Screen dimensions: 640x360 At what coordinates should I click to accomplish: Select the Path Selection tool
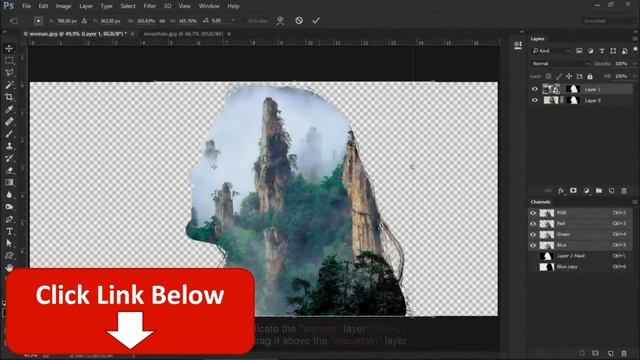9,243
